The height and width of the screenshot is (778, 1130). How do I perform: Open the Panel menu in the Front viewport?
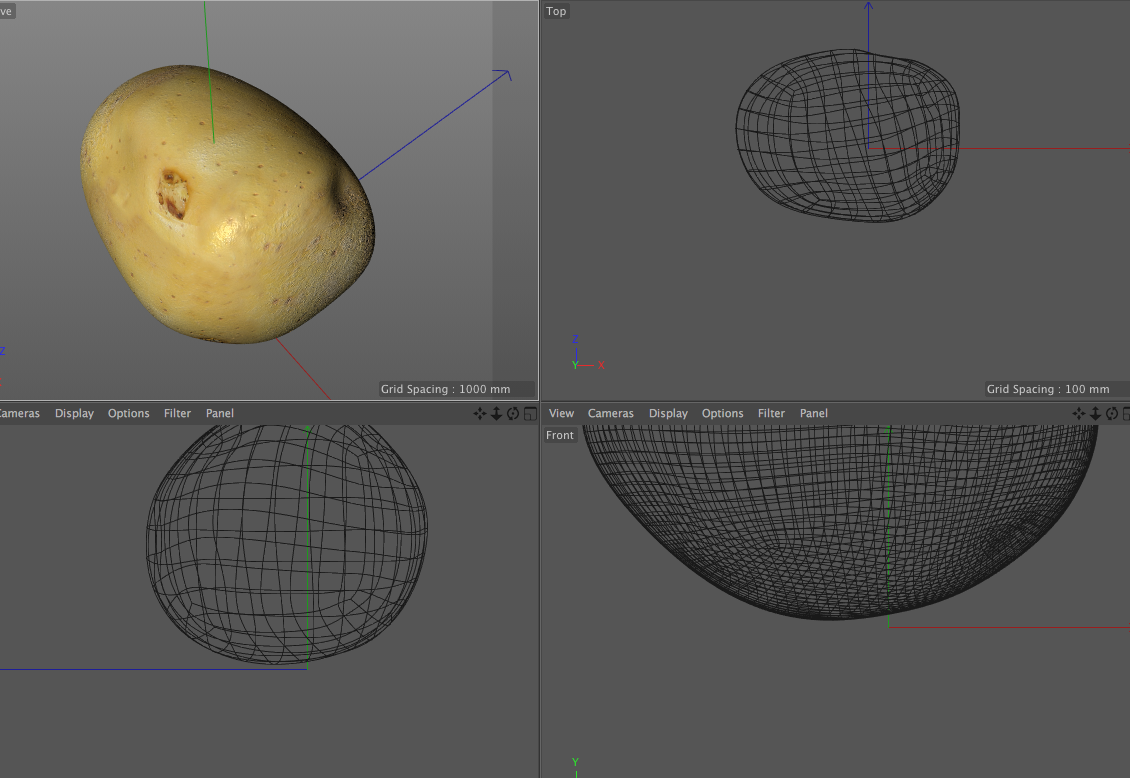814,413
